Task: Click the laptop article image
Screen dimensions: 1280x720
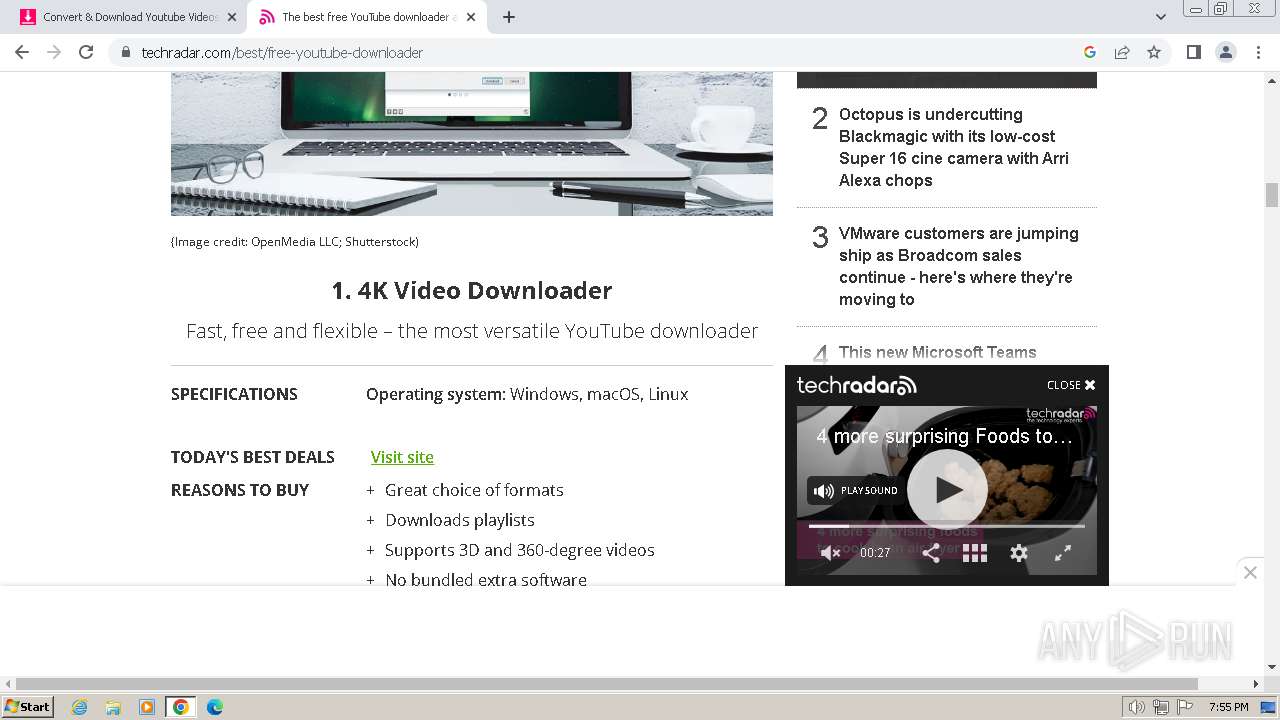Action: (x=472, y=144)
